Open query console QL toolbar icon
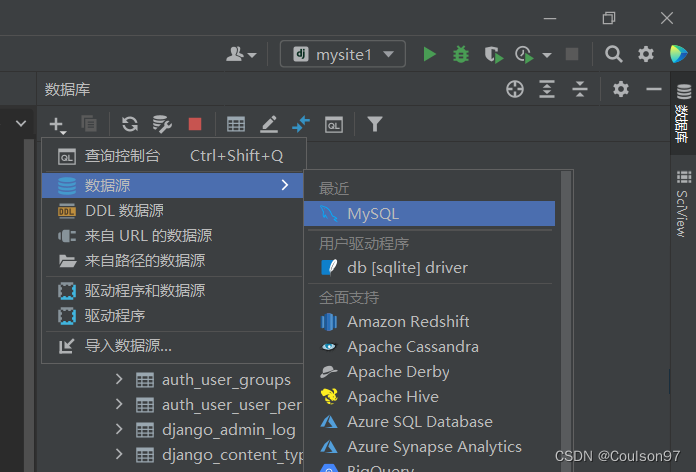Image resolution: width=696 pixels, height=472 pixels. tap(334, 125)
